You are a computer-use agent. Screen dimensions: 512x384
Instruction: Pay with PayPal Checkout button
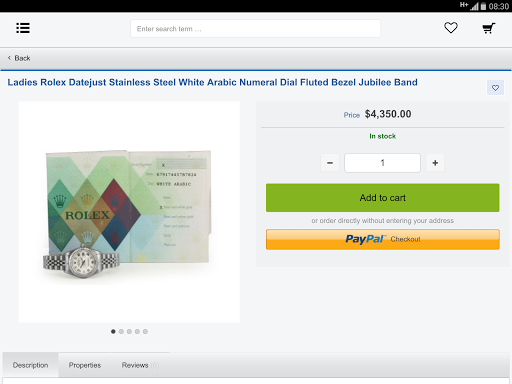tap(383, 239)
